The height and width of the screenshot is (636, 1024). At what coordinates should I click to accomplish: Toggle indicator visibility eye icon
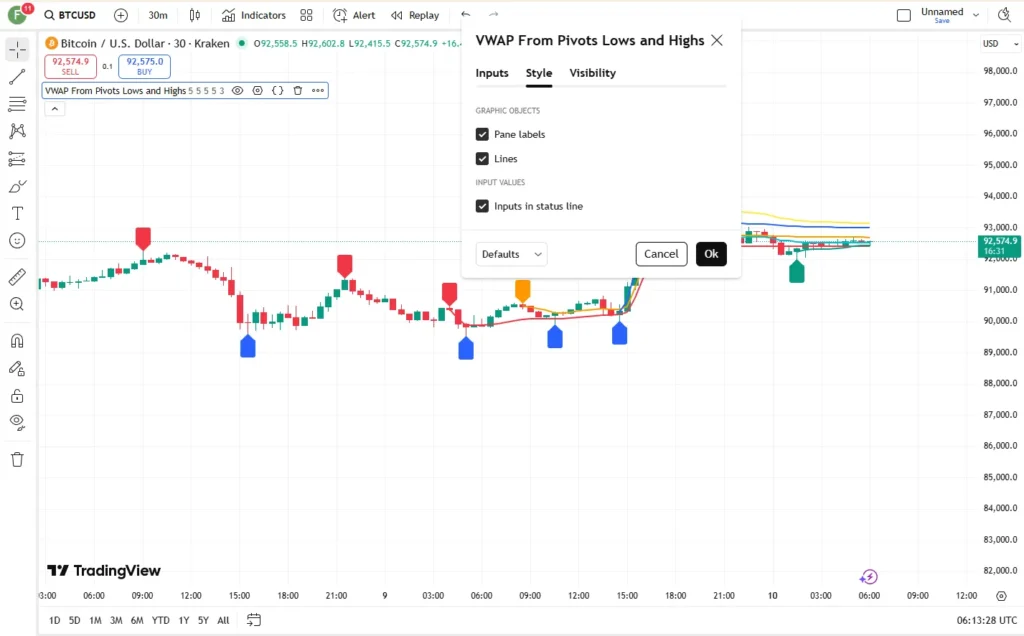point(238,91)
